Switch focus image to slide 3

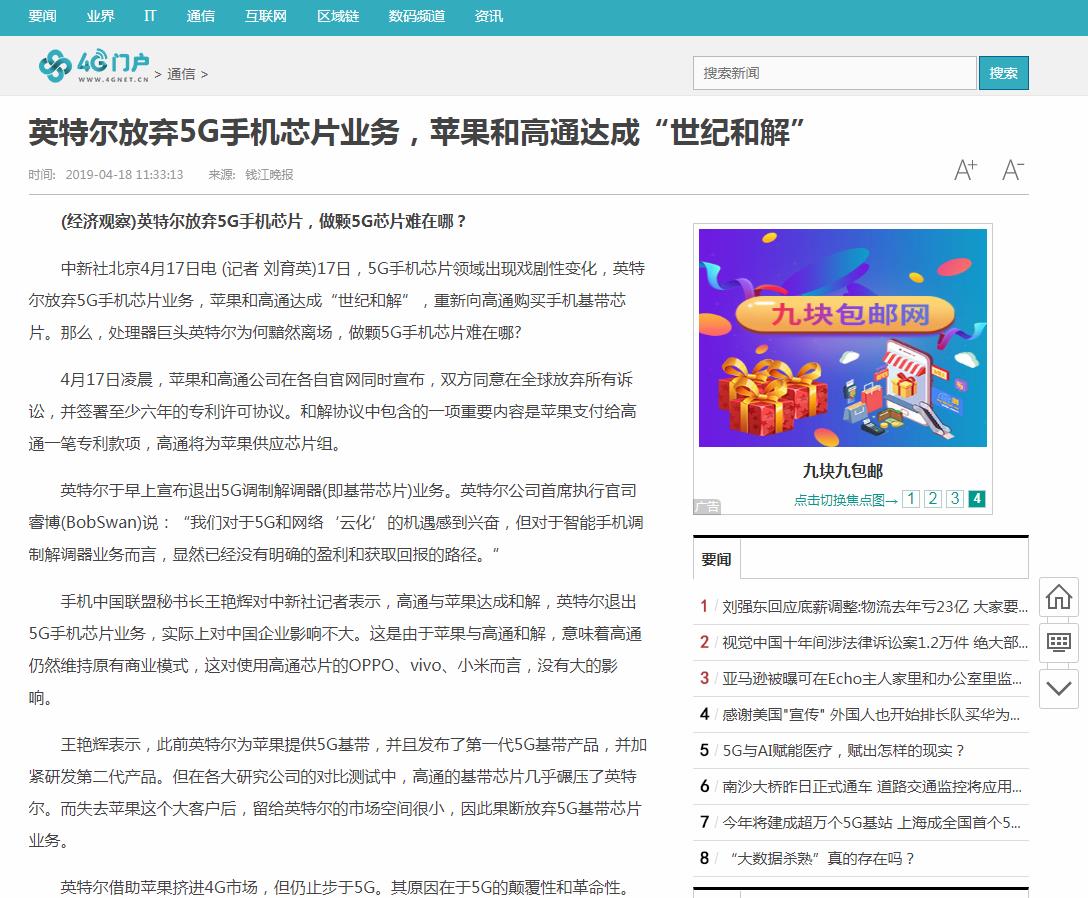tap(955, 498)
